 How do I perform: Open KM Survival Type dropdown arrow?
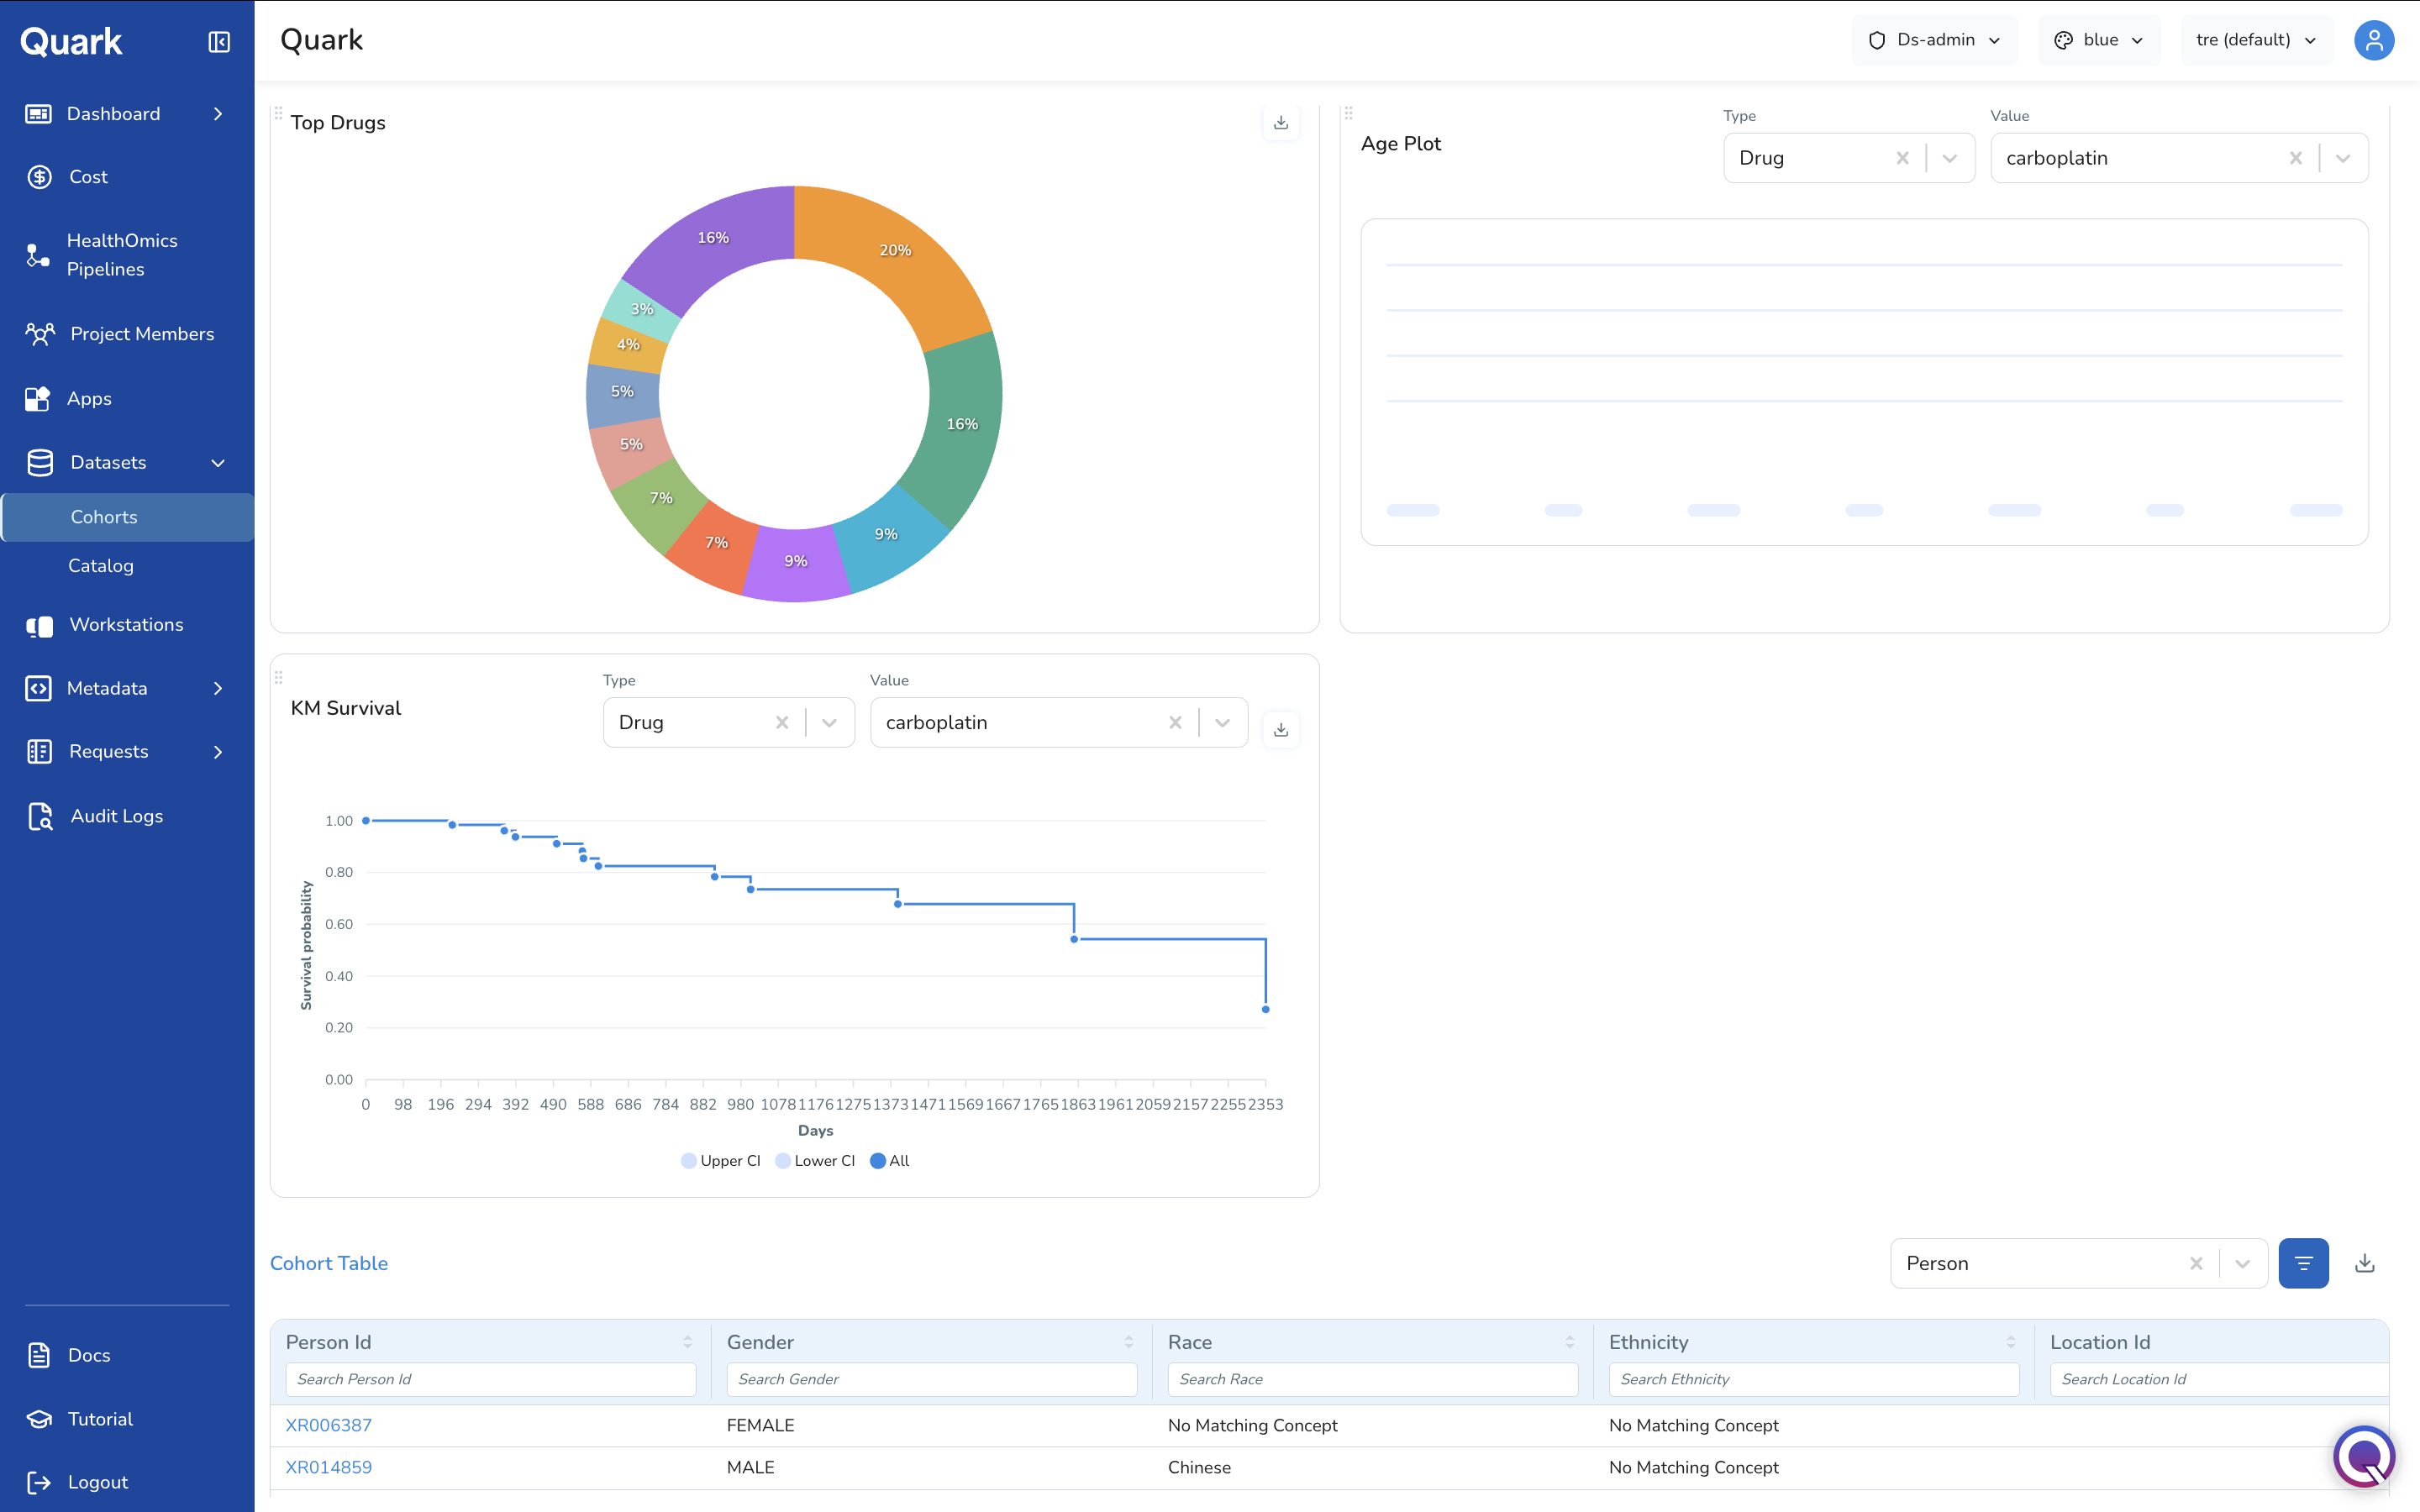pyautogui.click(x=829, y=722)
